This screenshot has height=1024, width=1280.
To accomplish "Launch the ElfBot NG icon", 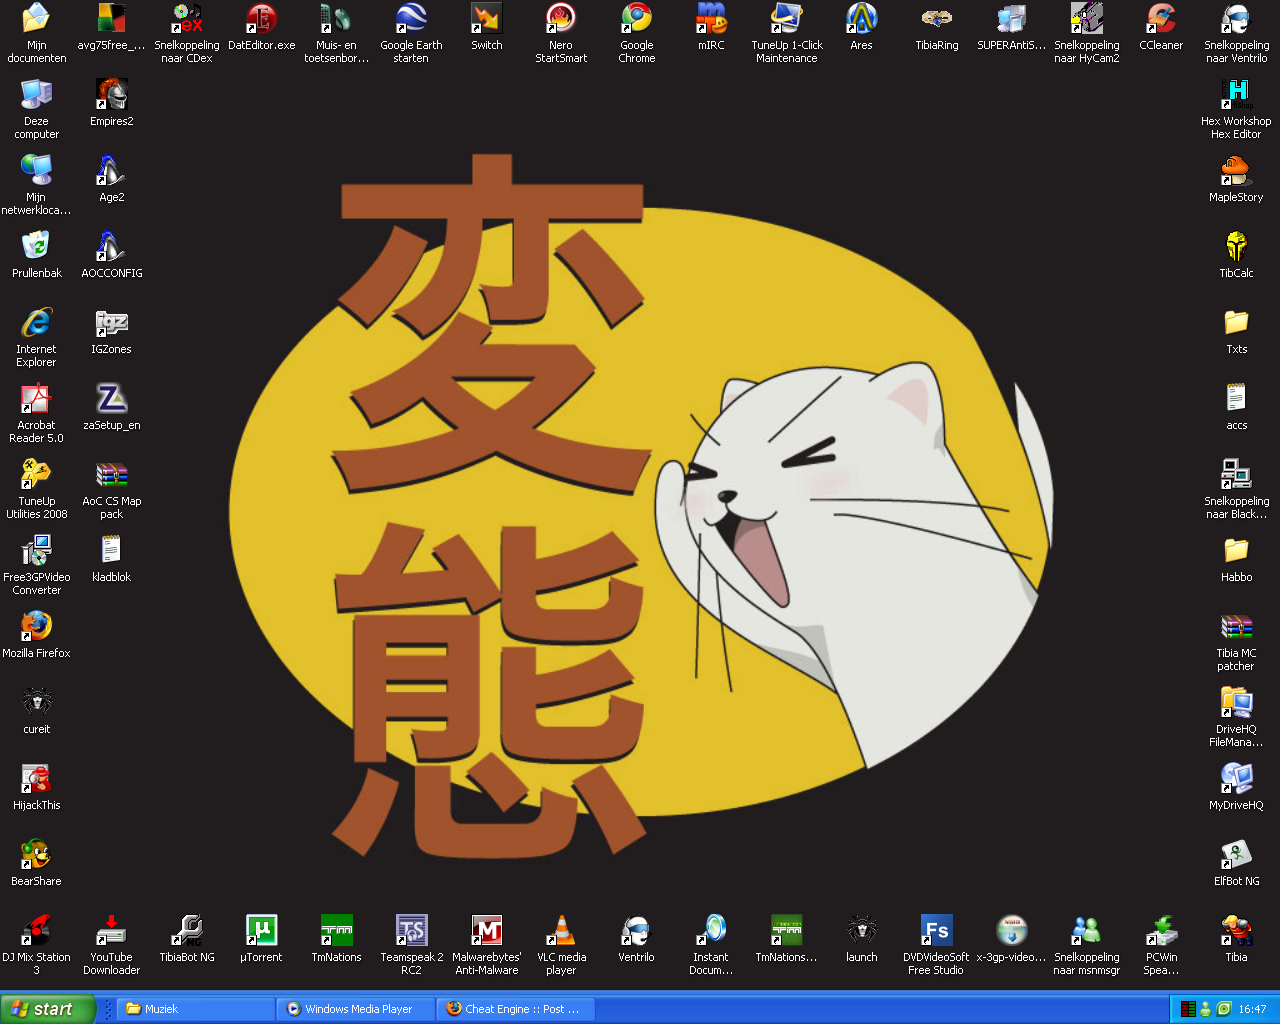I will pos(1236,854).
